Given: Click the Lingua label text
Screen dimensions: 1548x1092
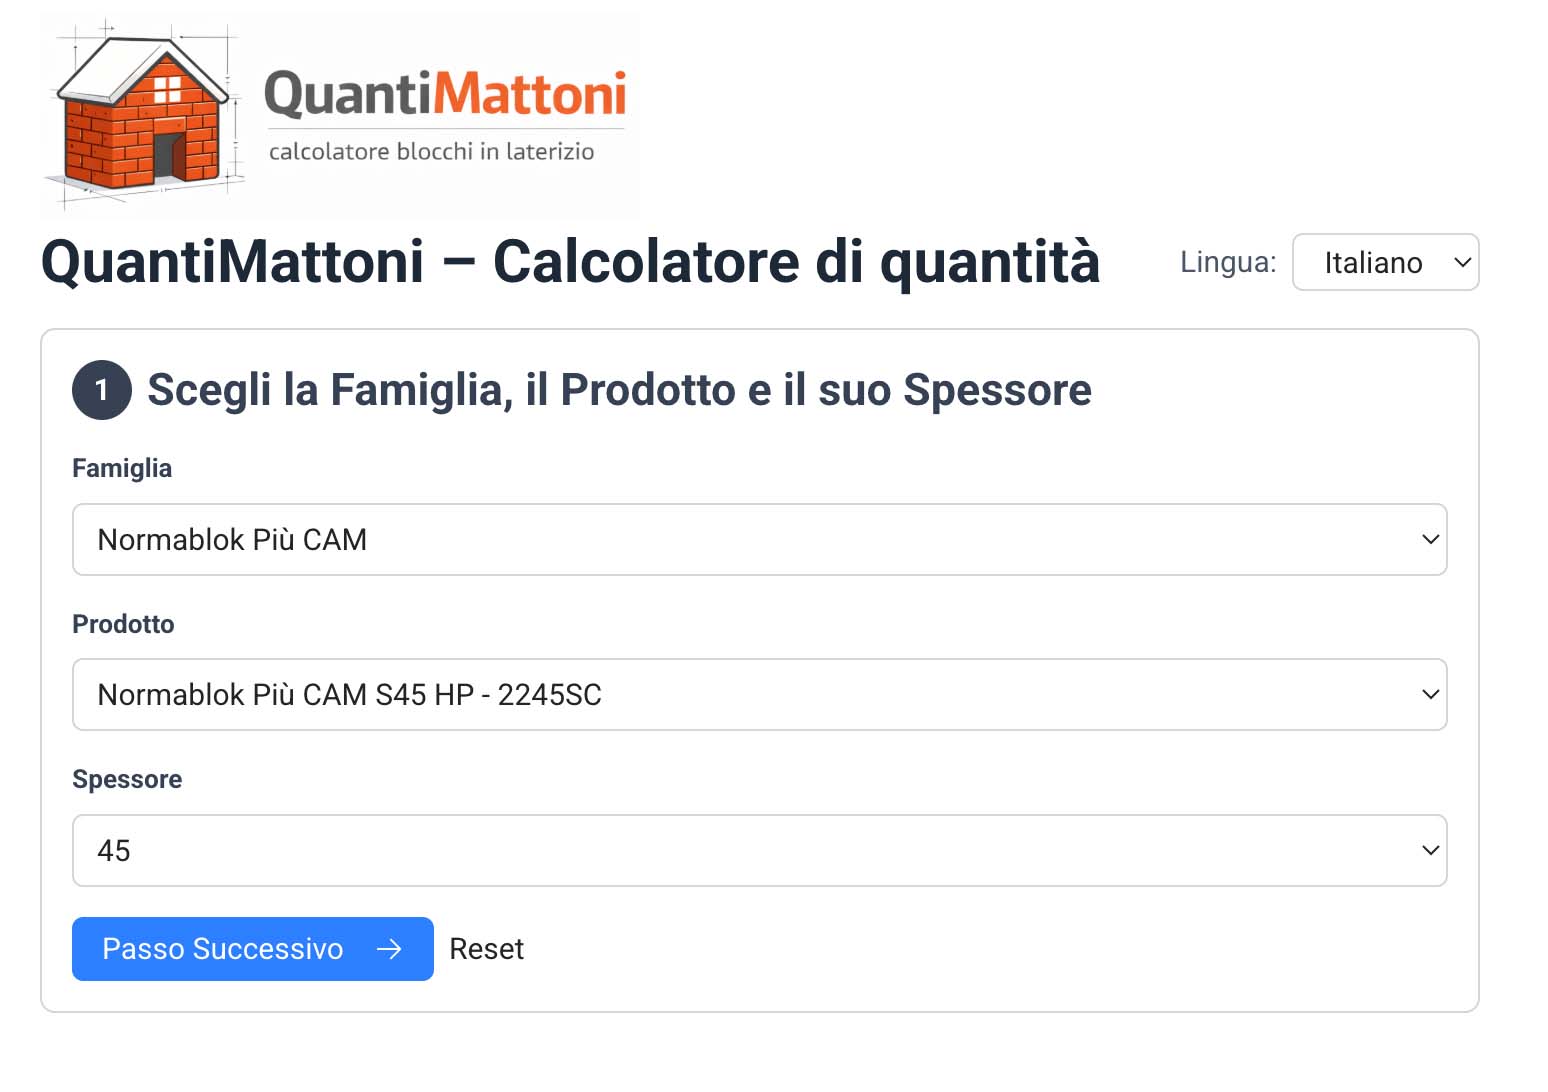Looking at the screenshot, I should point(1228,262).
